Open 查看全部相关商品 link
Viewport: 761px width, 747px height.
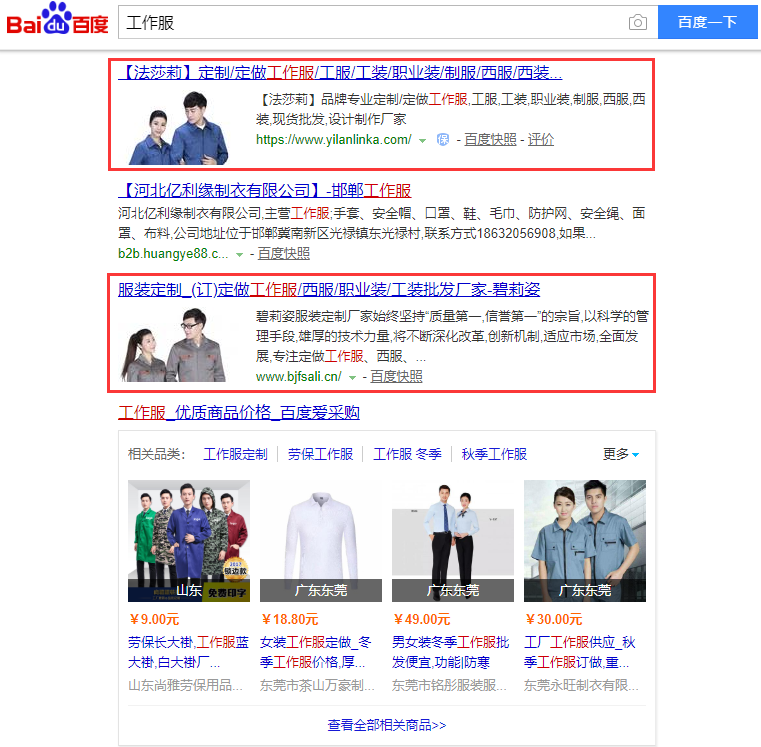point(387,725)
